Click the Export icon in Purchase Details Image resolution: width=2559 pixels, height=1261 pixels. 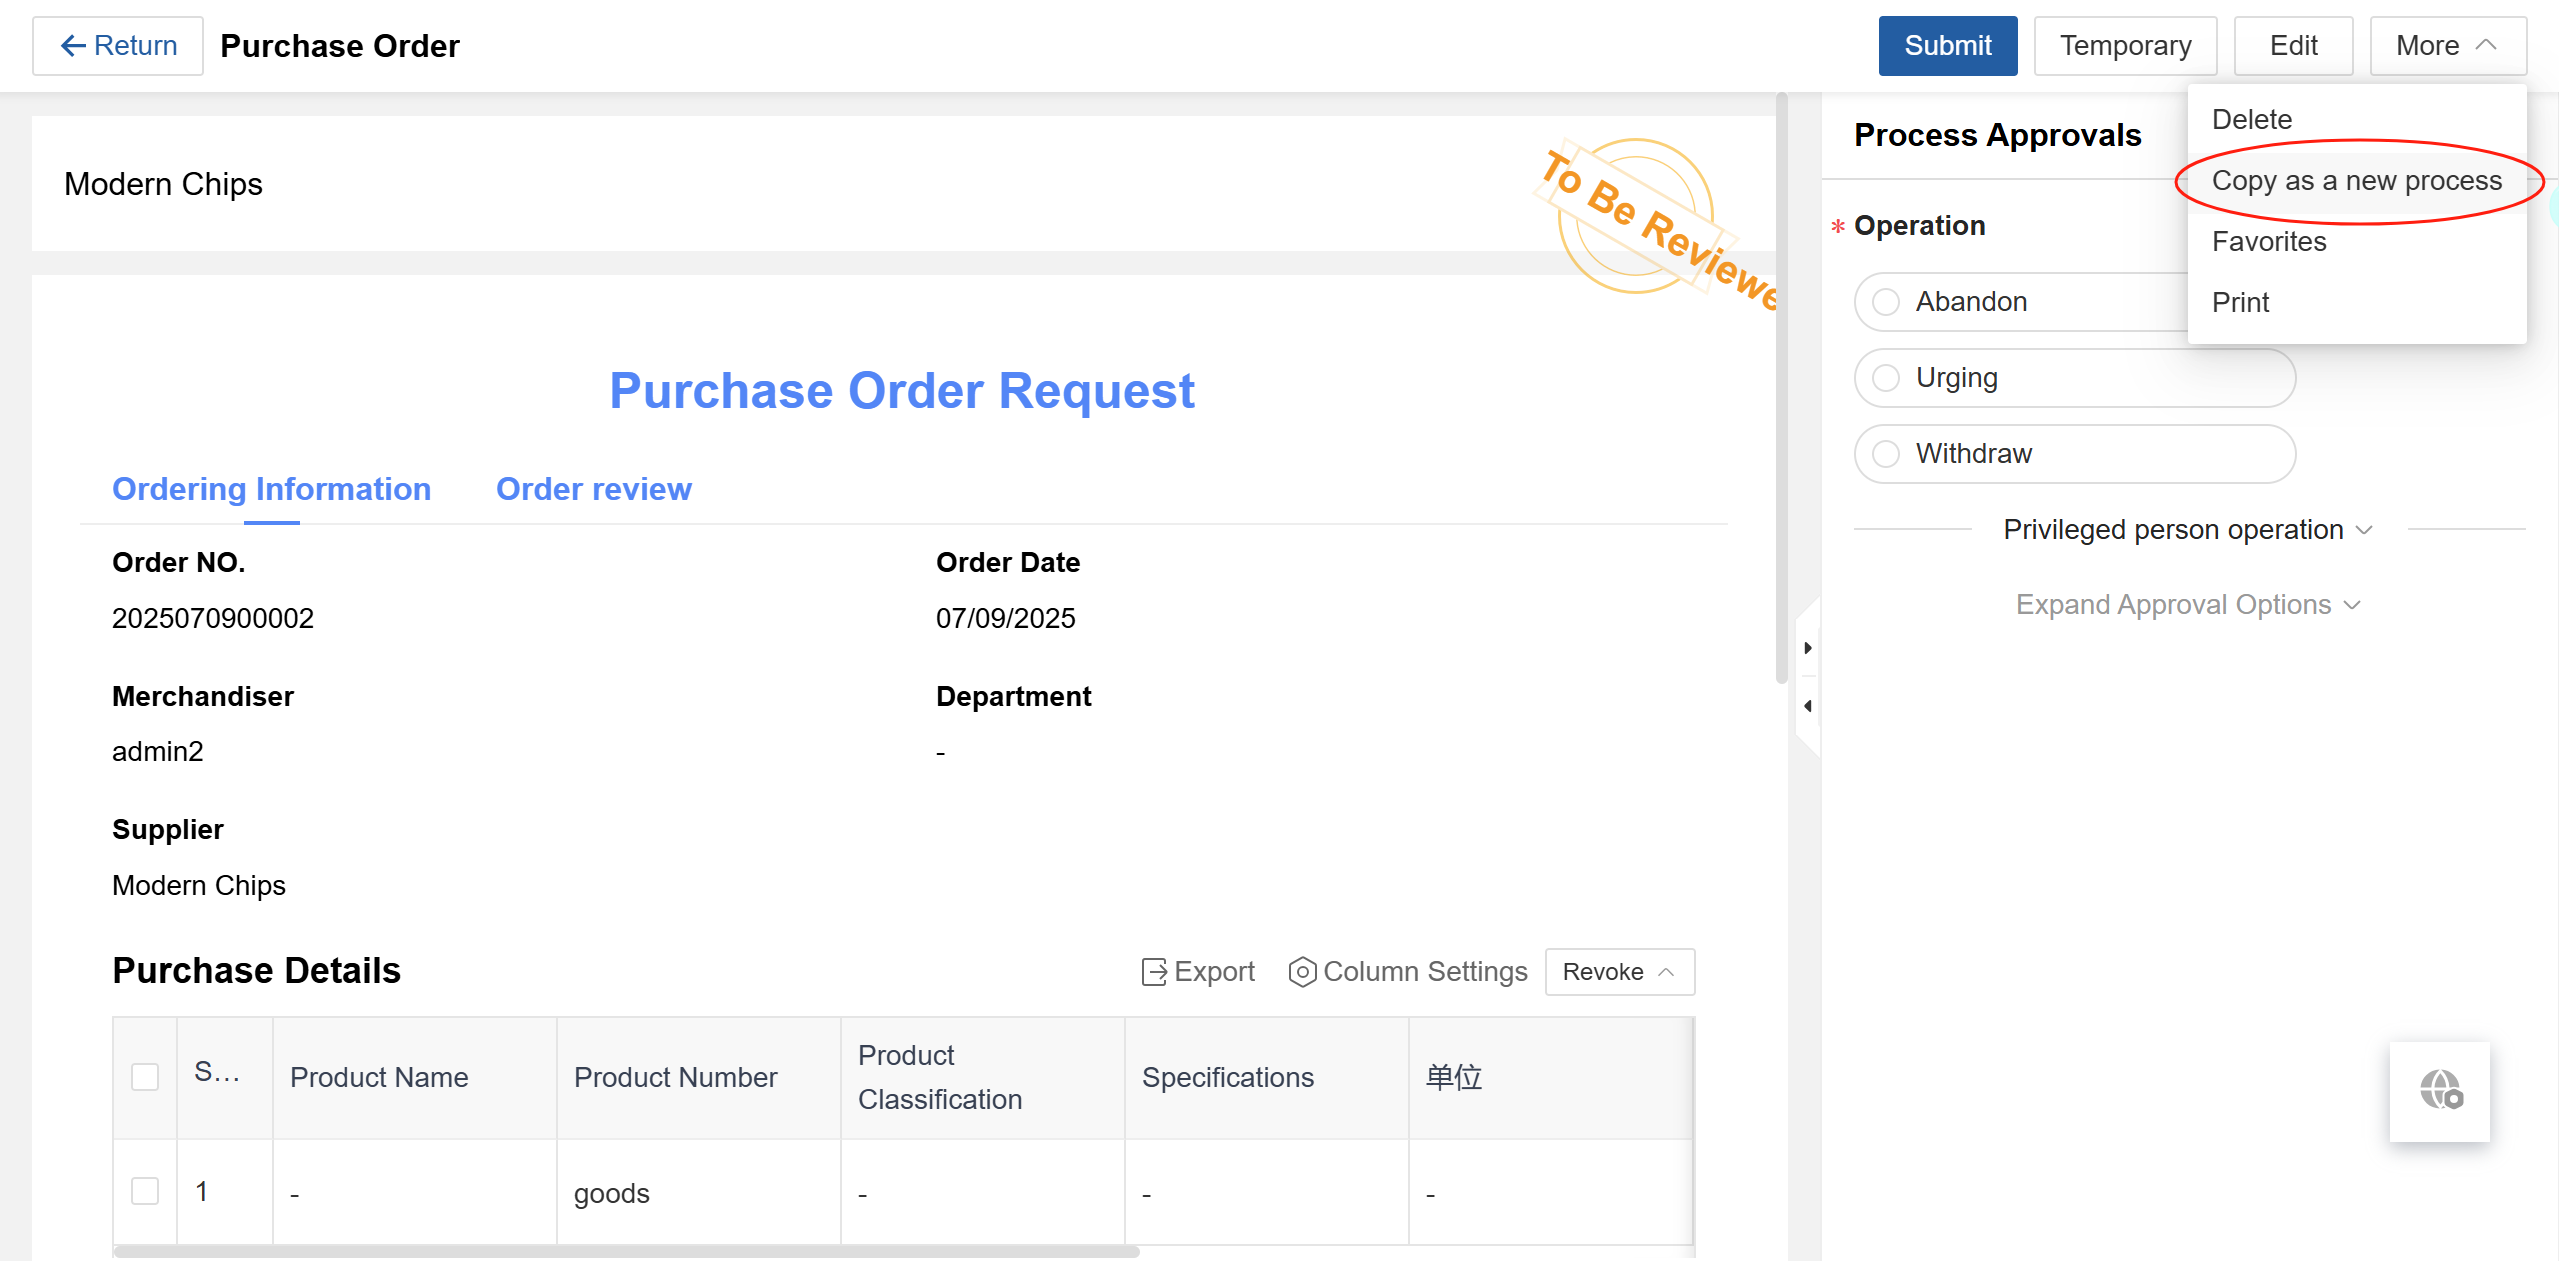pyautogui.click(x=1154, y=972)
